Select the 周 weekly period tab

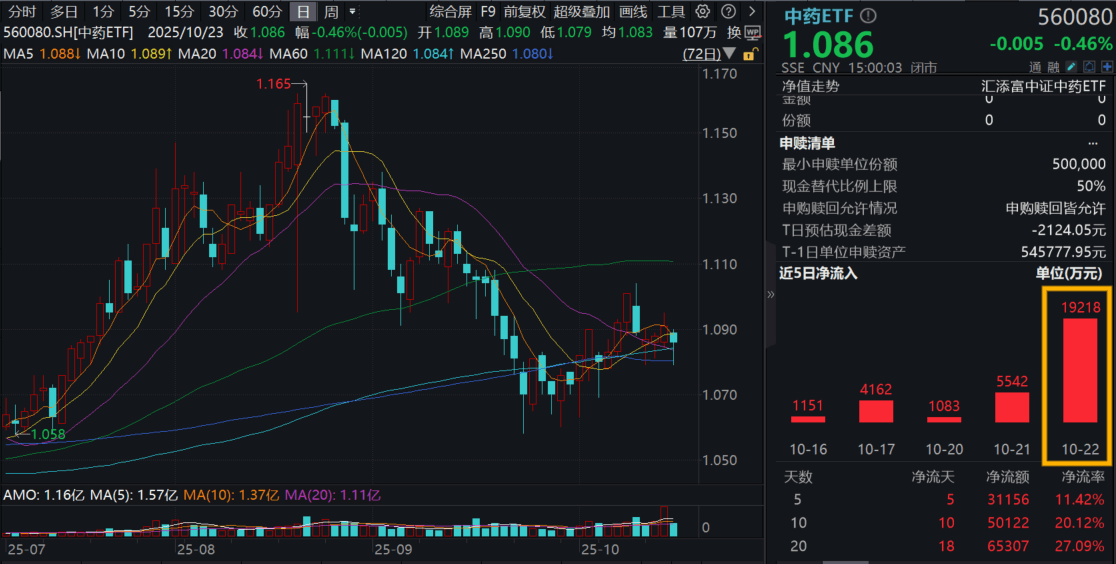point(331,11)
